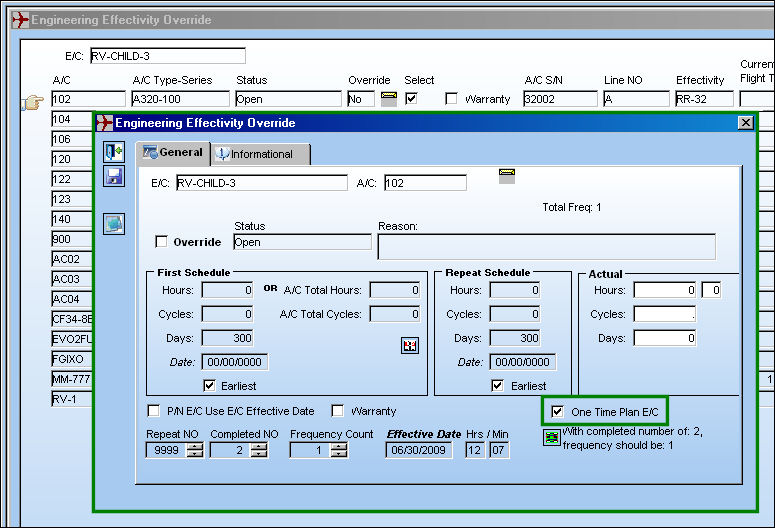Image resolution: width=775 pixels, height=528 pixels.
Task: Enable the Override checkbox
Action: tap(161, 241)
